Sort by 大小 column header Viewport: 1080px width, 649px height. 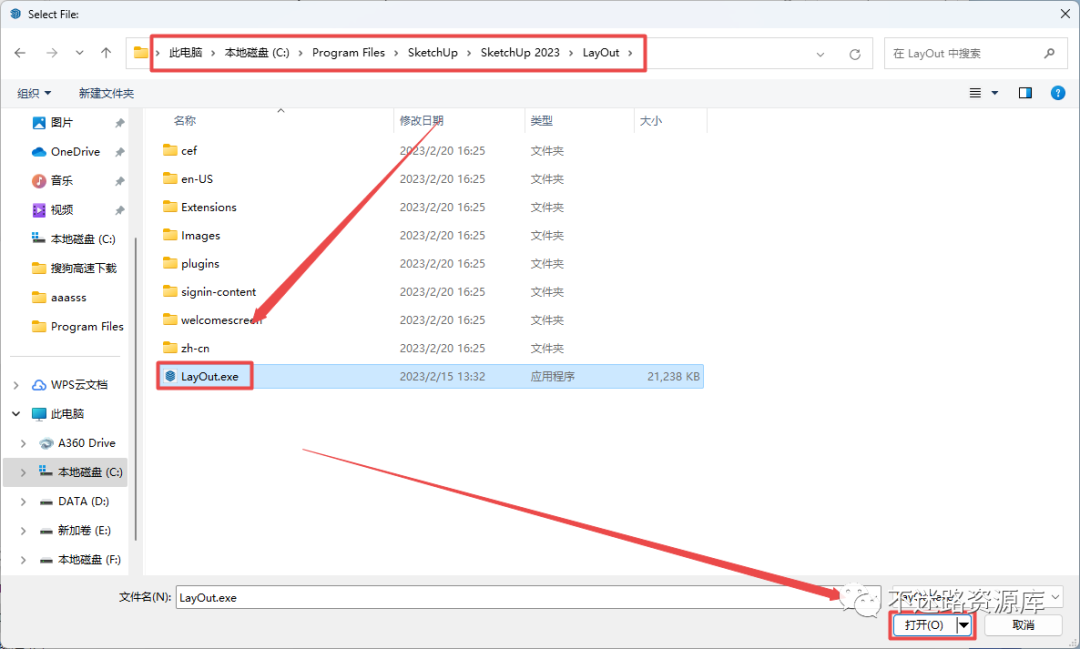[651, 121]
